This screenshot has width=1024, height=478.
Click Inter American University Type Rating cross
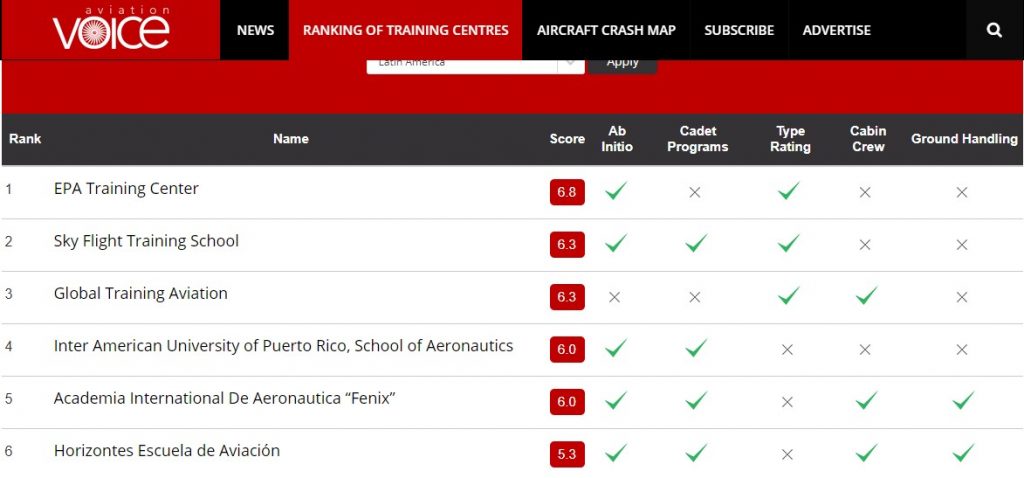[x=787, y=349]
